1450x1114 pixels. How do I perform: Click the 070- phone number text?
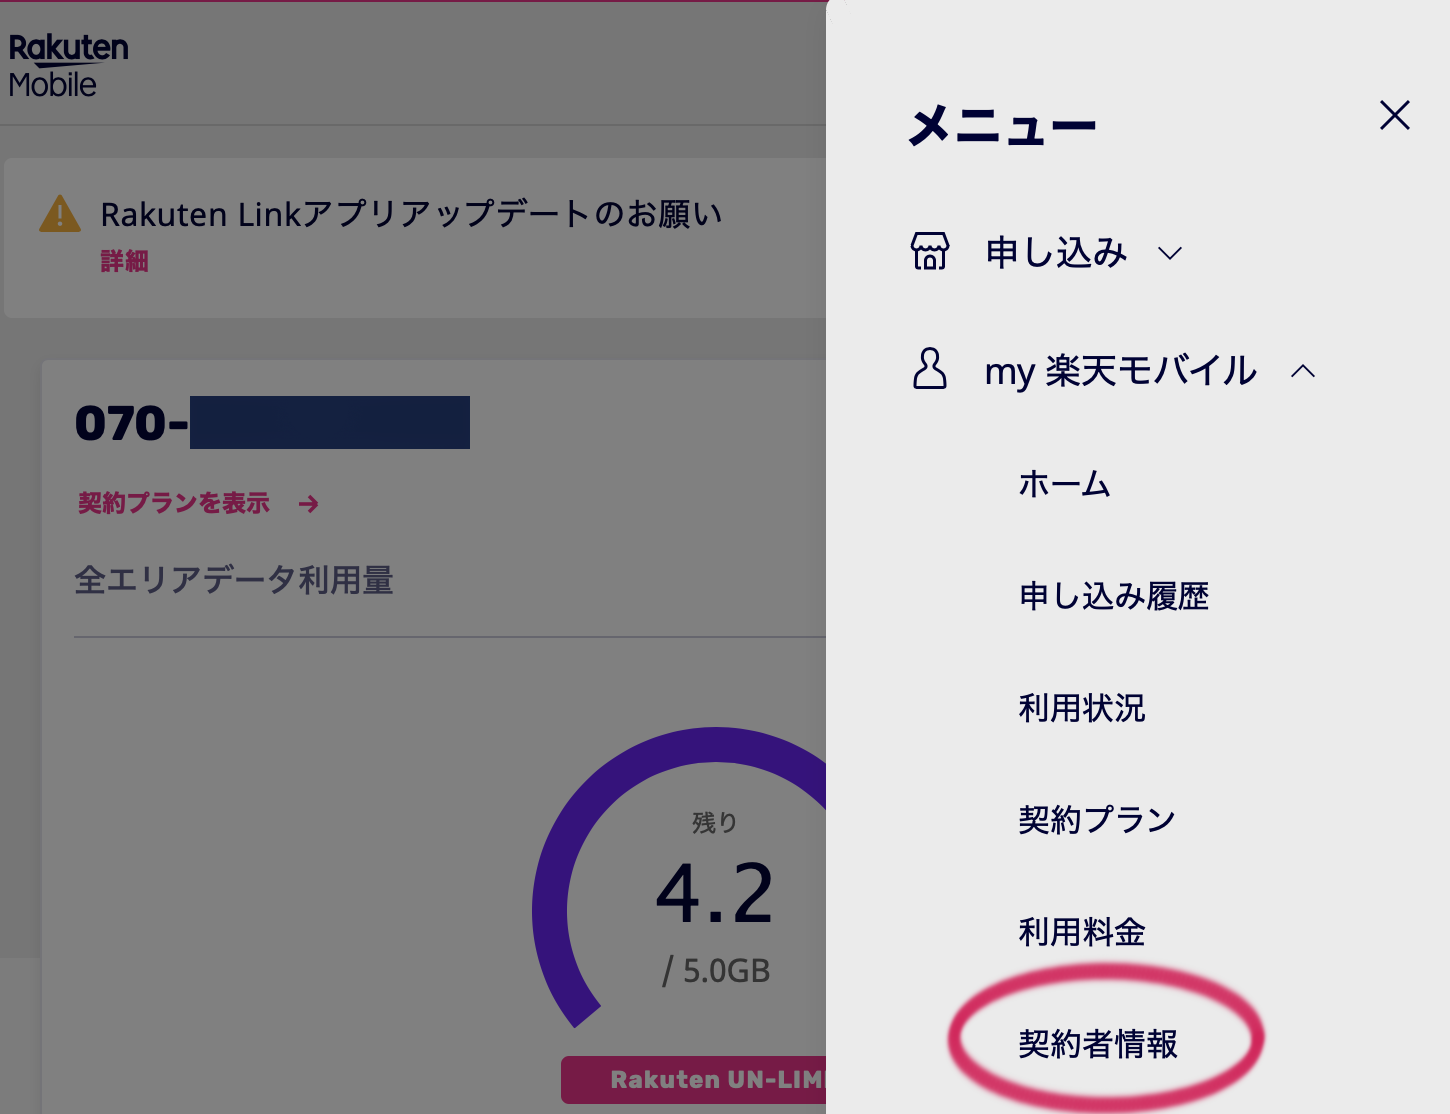[x=131, y=423]
